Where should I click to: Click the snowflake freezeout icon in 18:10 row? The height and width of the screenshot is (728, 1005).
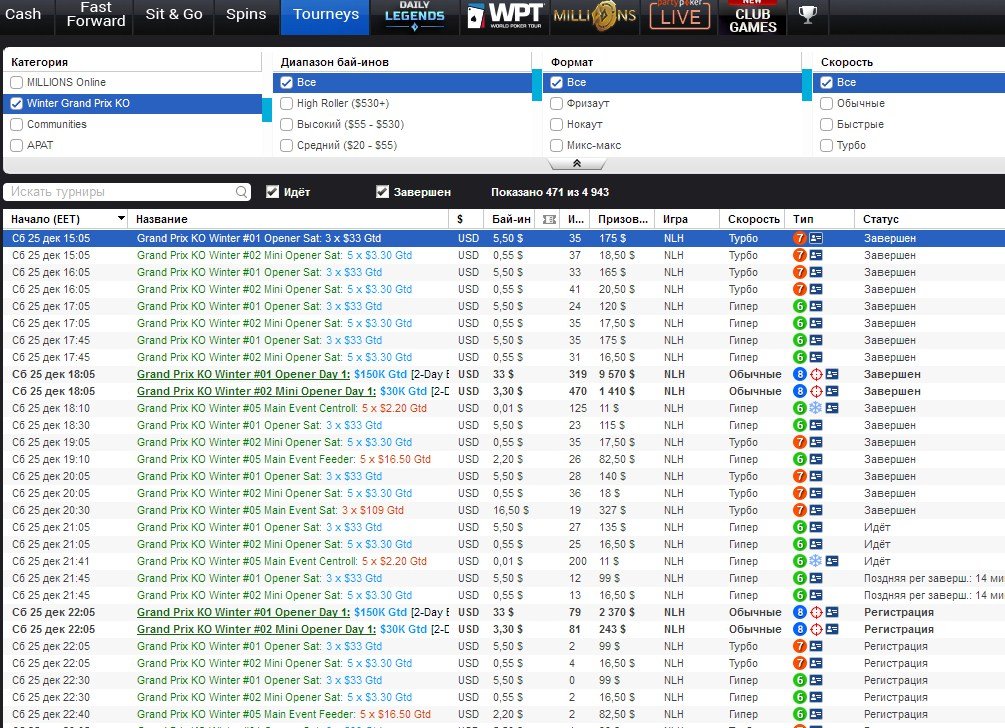815,408
